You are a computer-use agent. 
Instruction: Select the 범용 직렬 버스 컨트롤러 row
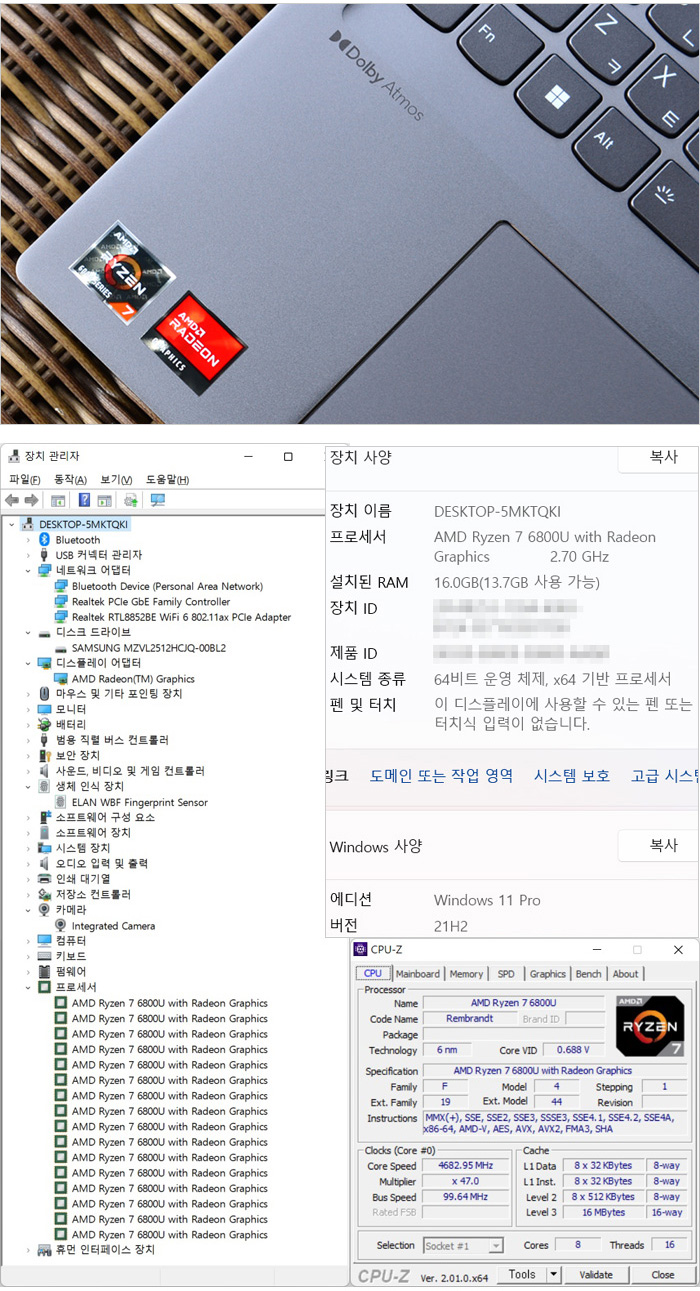pyautogui.click(x=111, y=741)
